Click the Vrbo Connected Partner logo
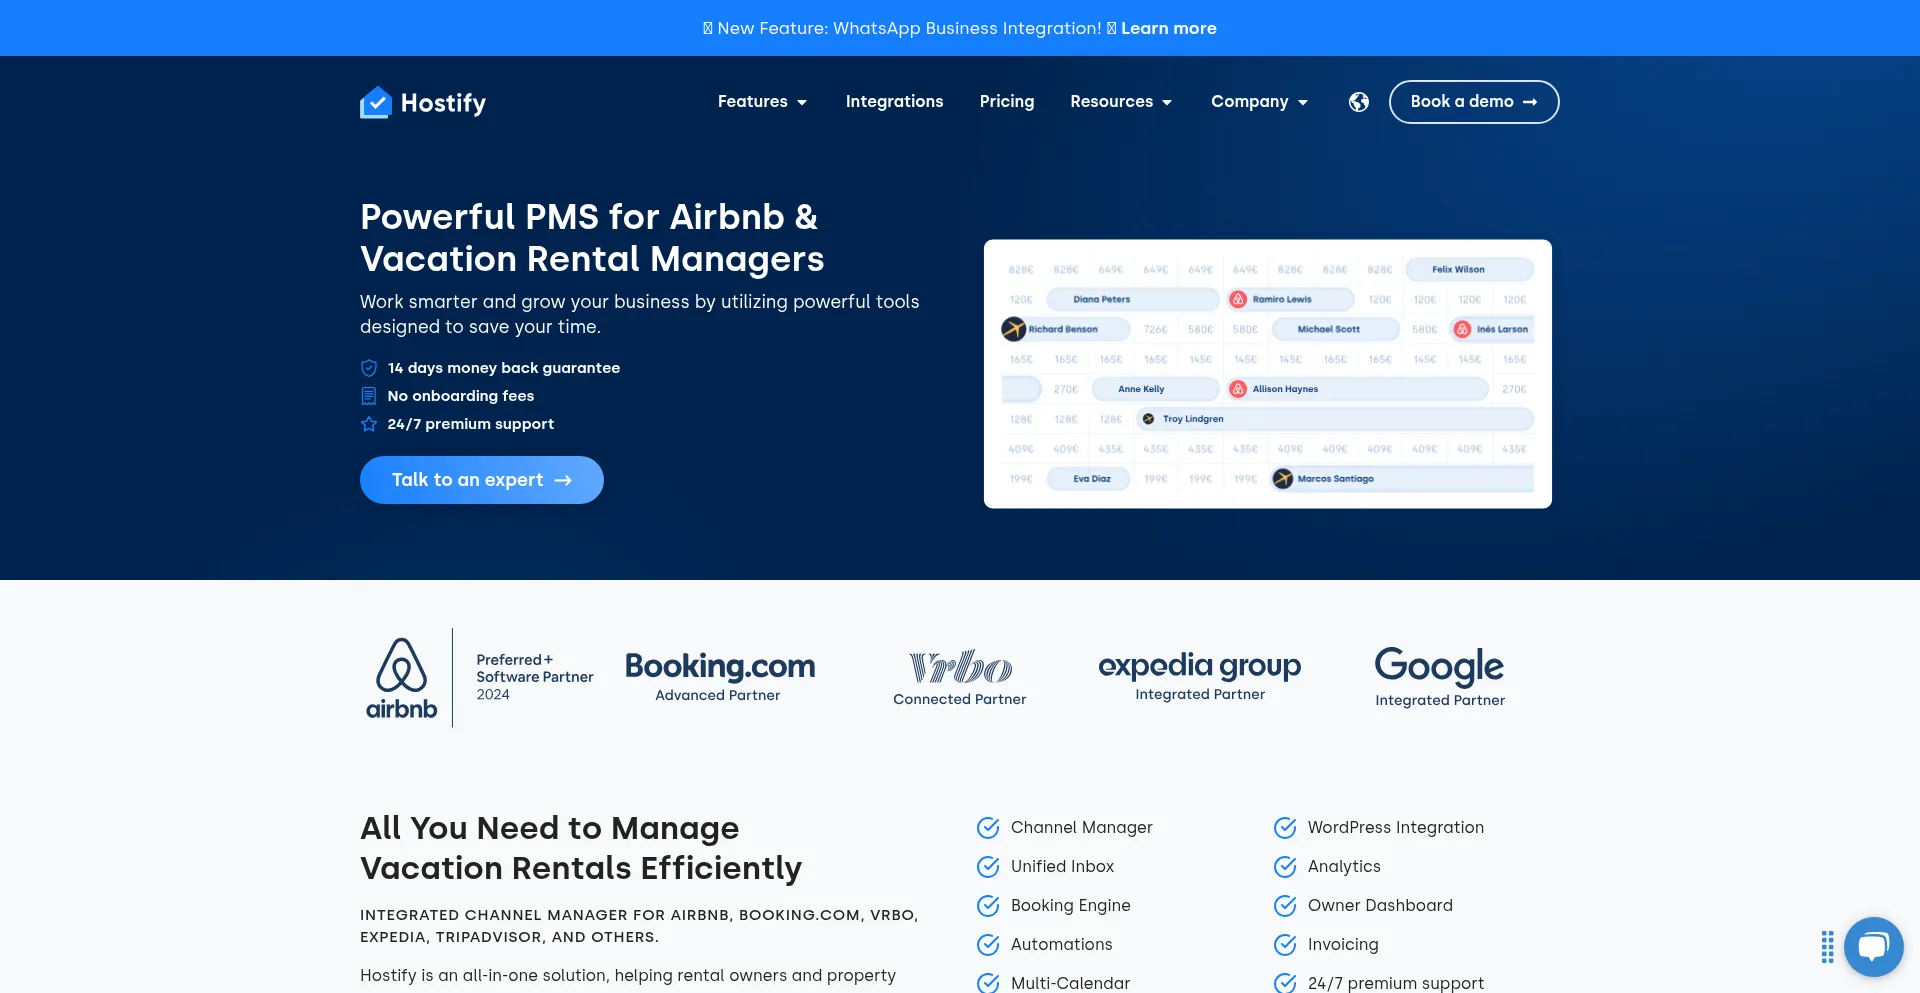The height and width of the screenshot is (993, 1920). pos(959,677)
